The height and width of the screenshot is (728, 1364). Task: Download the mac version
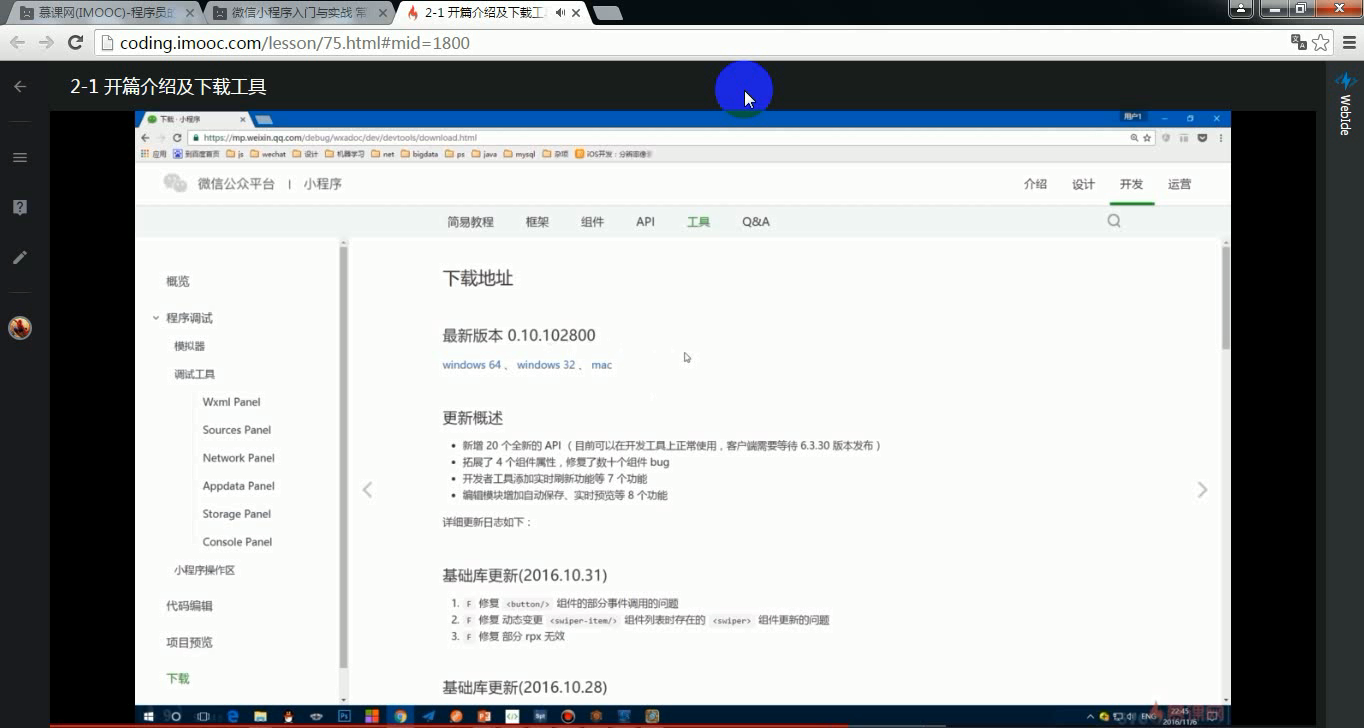(601, 365)
